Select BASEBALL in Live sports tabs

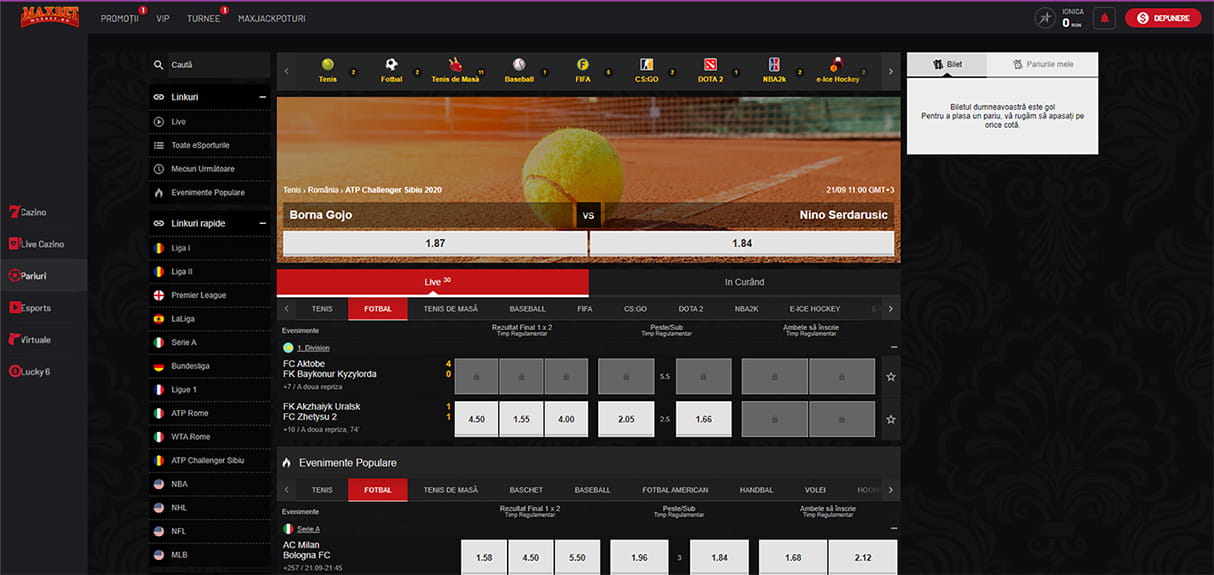pos(527,309)
